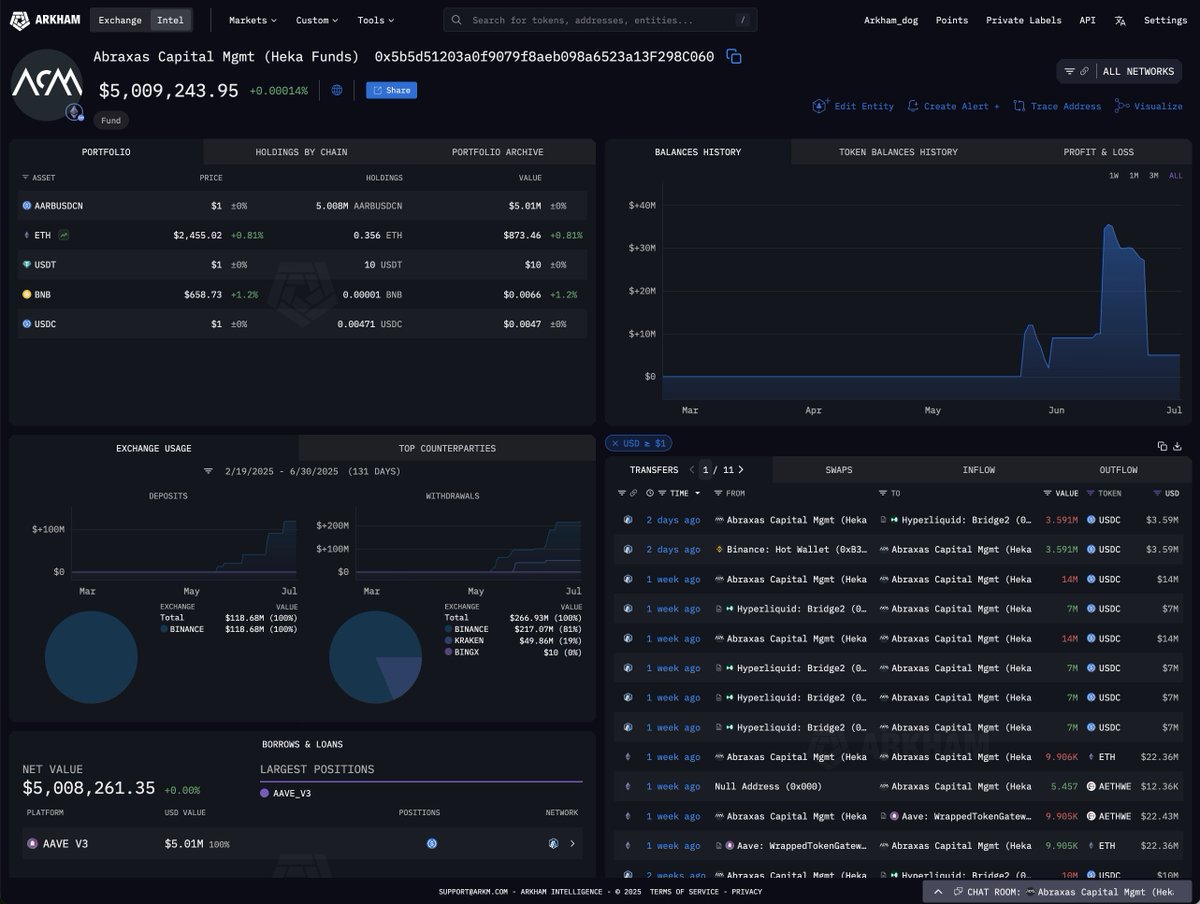Click the Share button
1200x904 pixels.
click(x=391, y=90)
